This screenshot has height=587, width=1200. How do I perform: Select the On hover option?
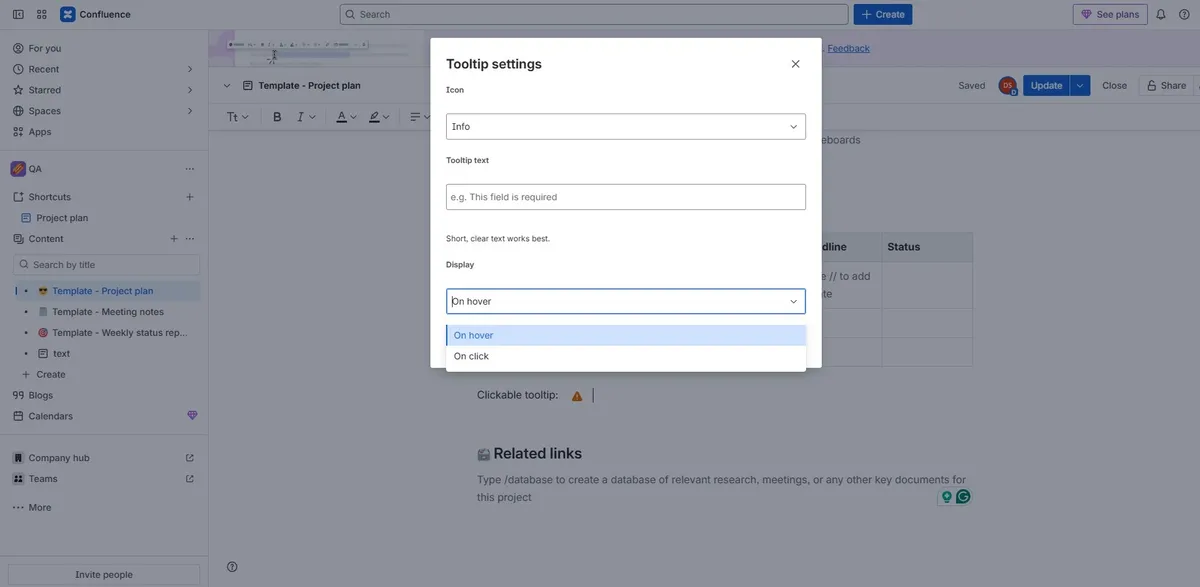[626, 335]
